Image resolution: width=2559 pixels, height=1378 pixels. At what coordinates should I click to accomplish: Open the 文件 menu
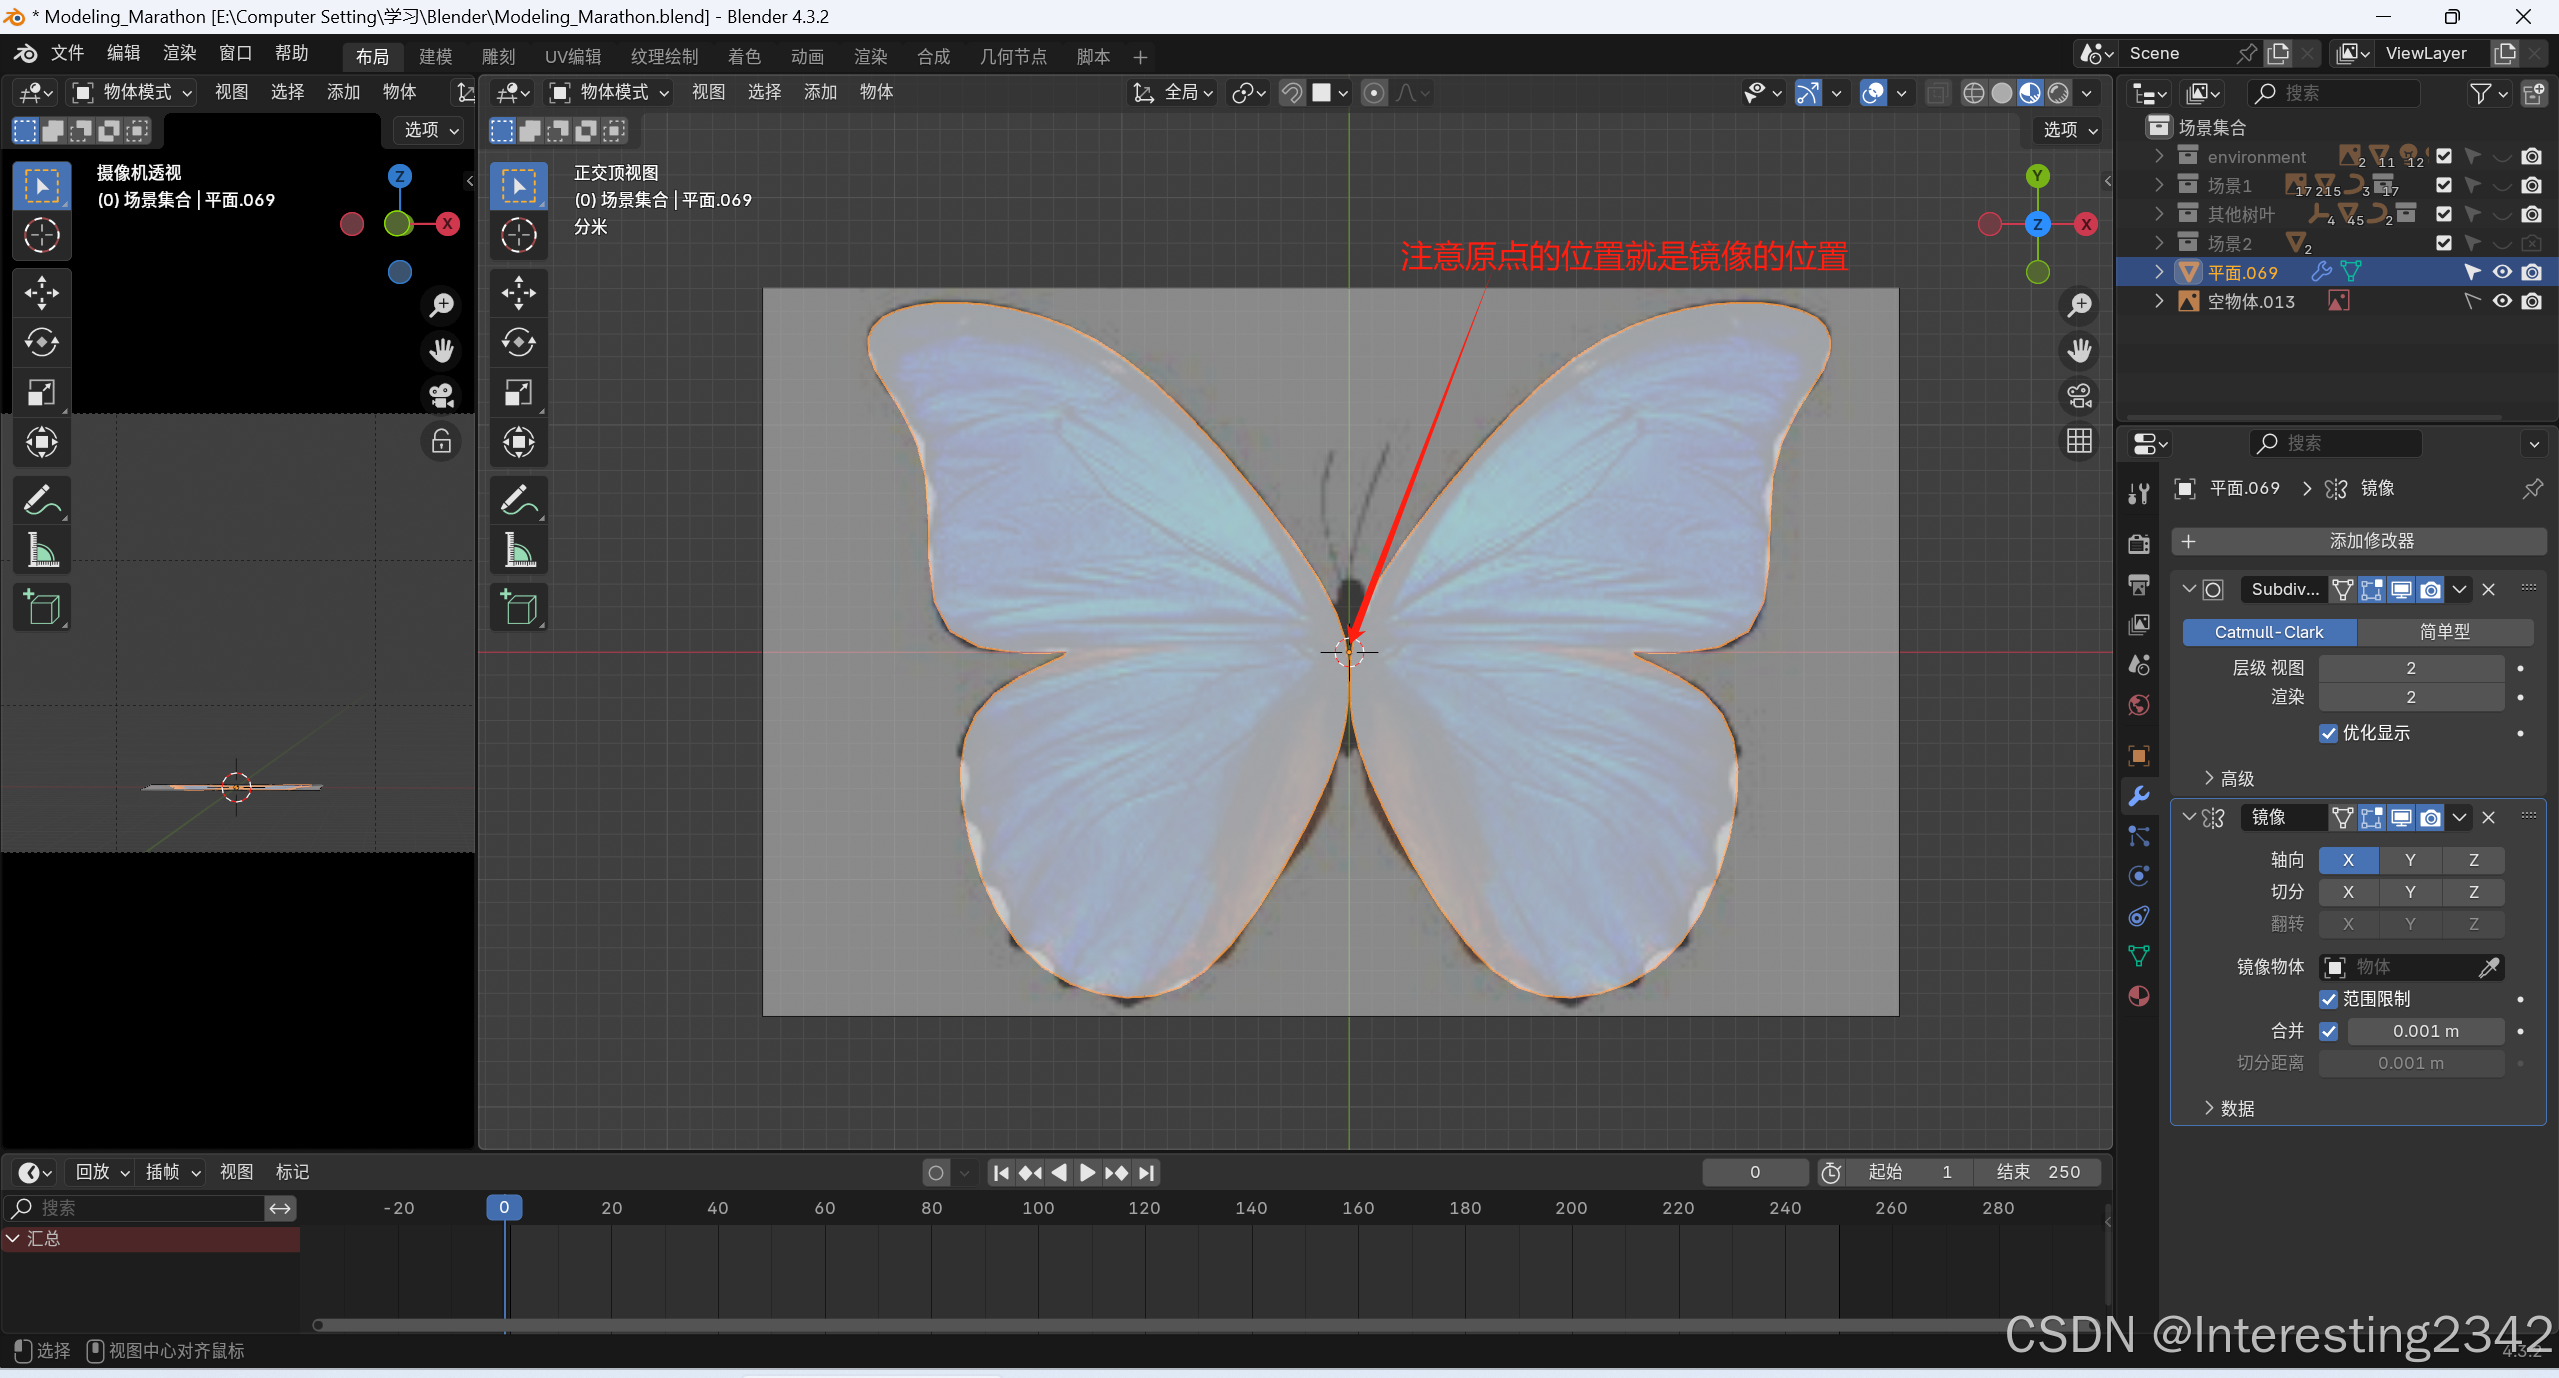pyautogui.click(x=67, y=53)
